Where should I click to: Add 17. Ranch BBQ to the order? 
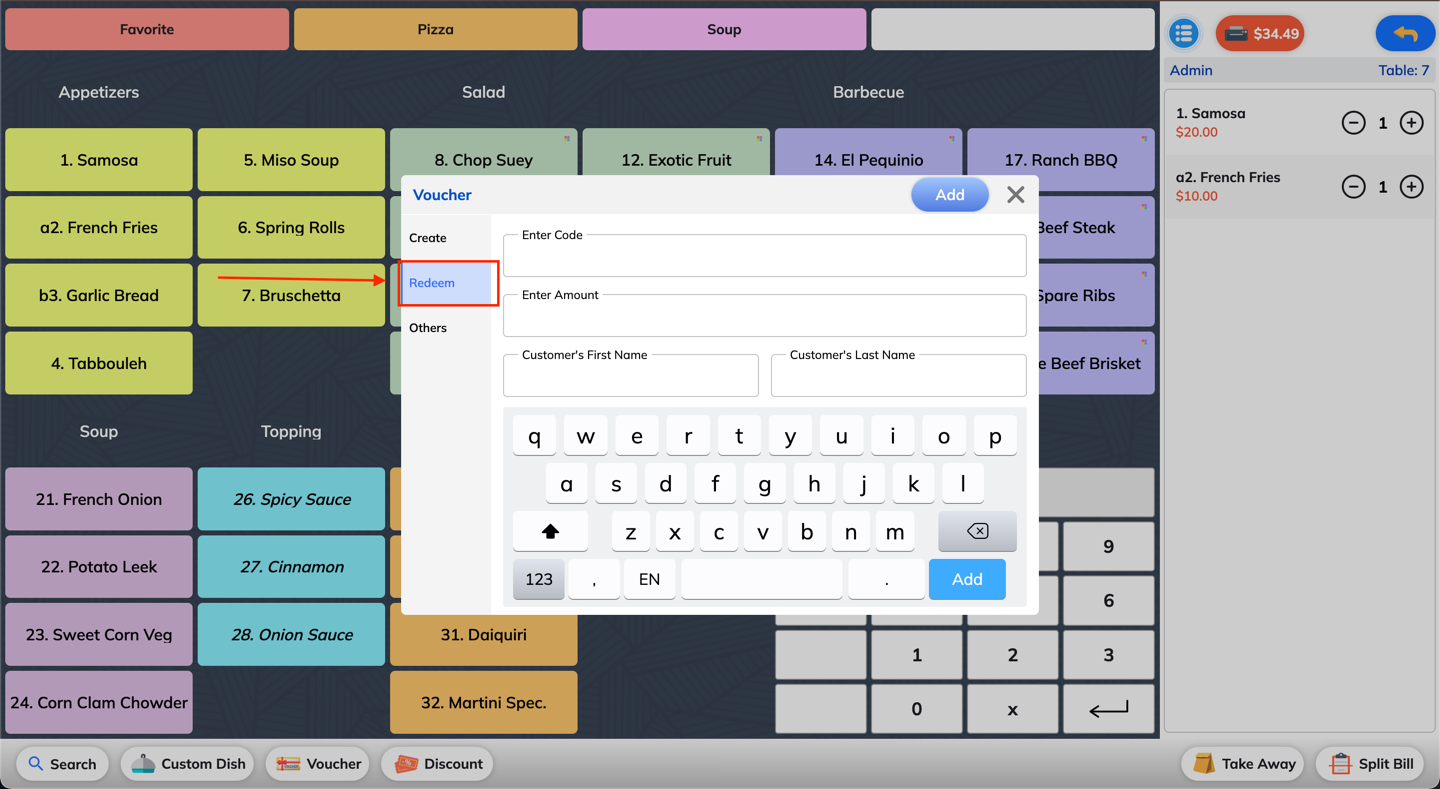(1061, 160)
